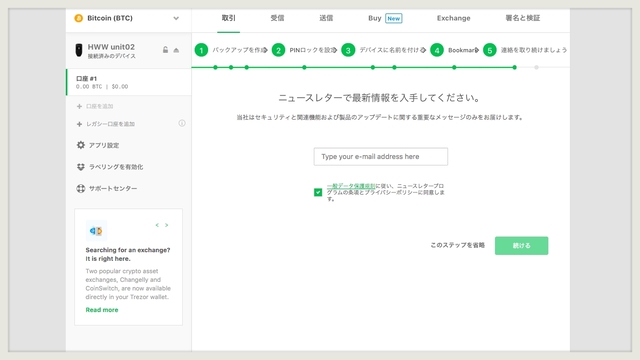Open the 署名と検証 tab
Viewport: 640px width, 360px height.
pos(522,18)
